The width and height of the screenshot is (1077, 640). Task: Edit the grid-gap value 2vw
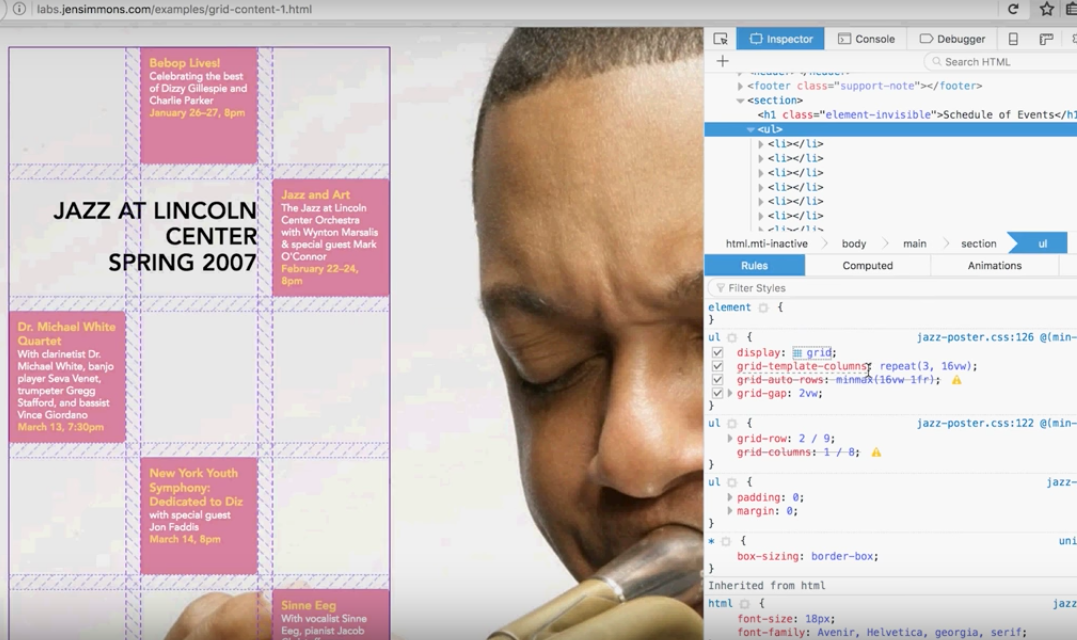coord(810,393)
